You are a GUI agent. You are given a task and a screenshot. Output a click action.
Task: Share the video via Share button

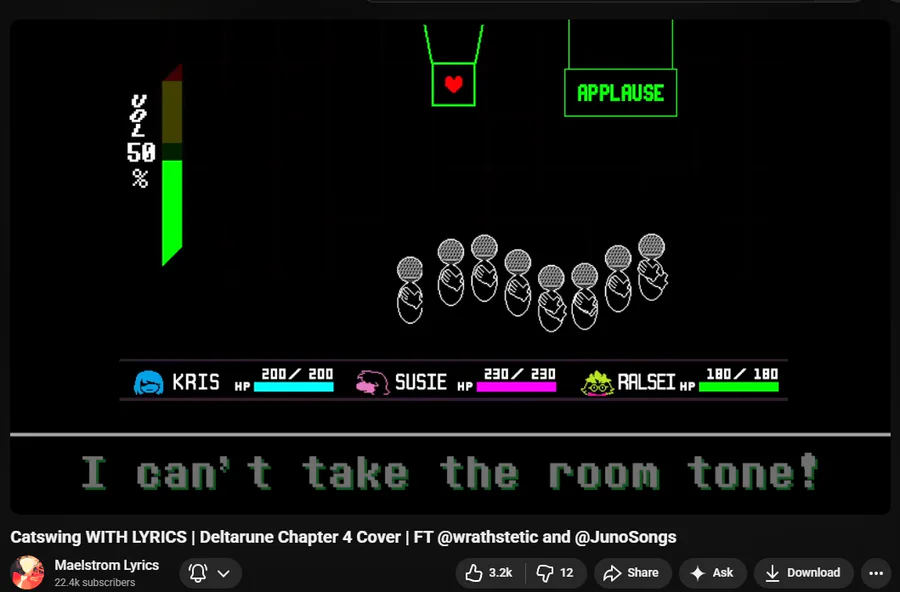632,572
